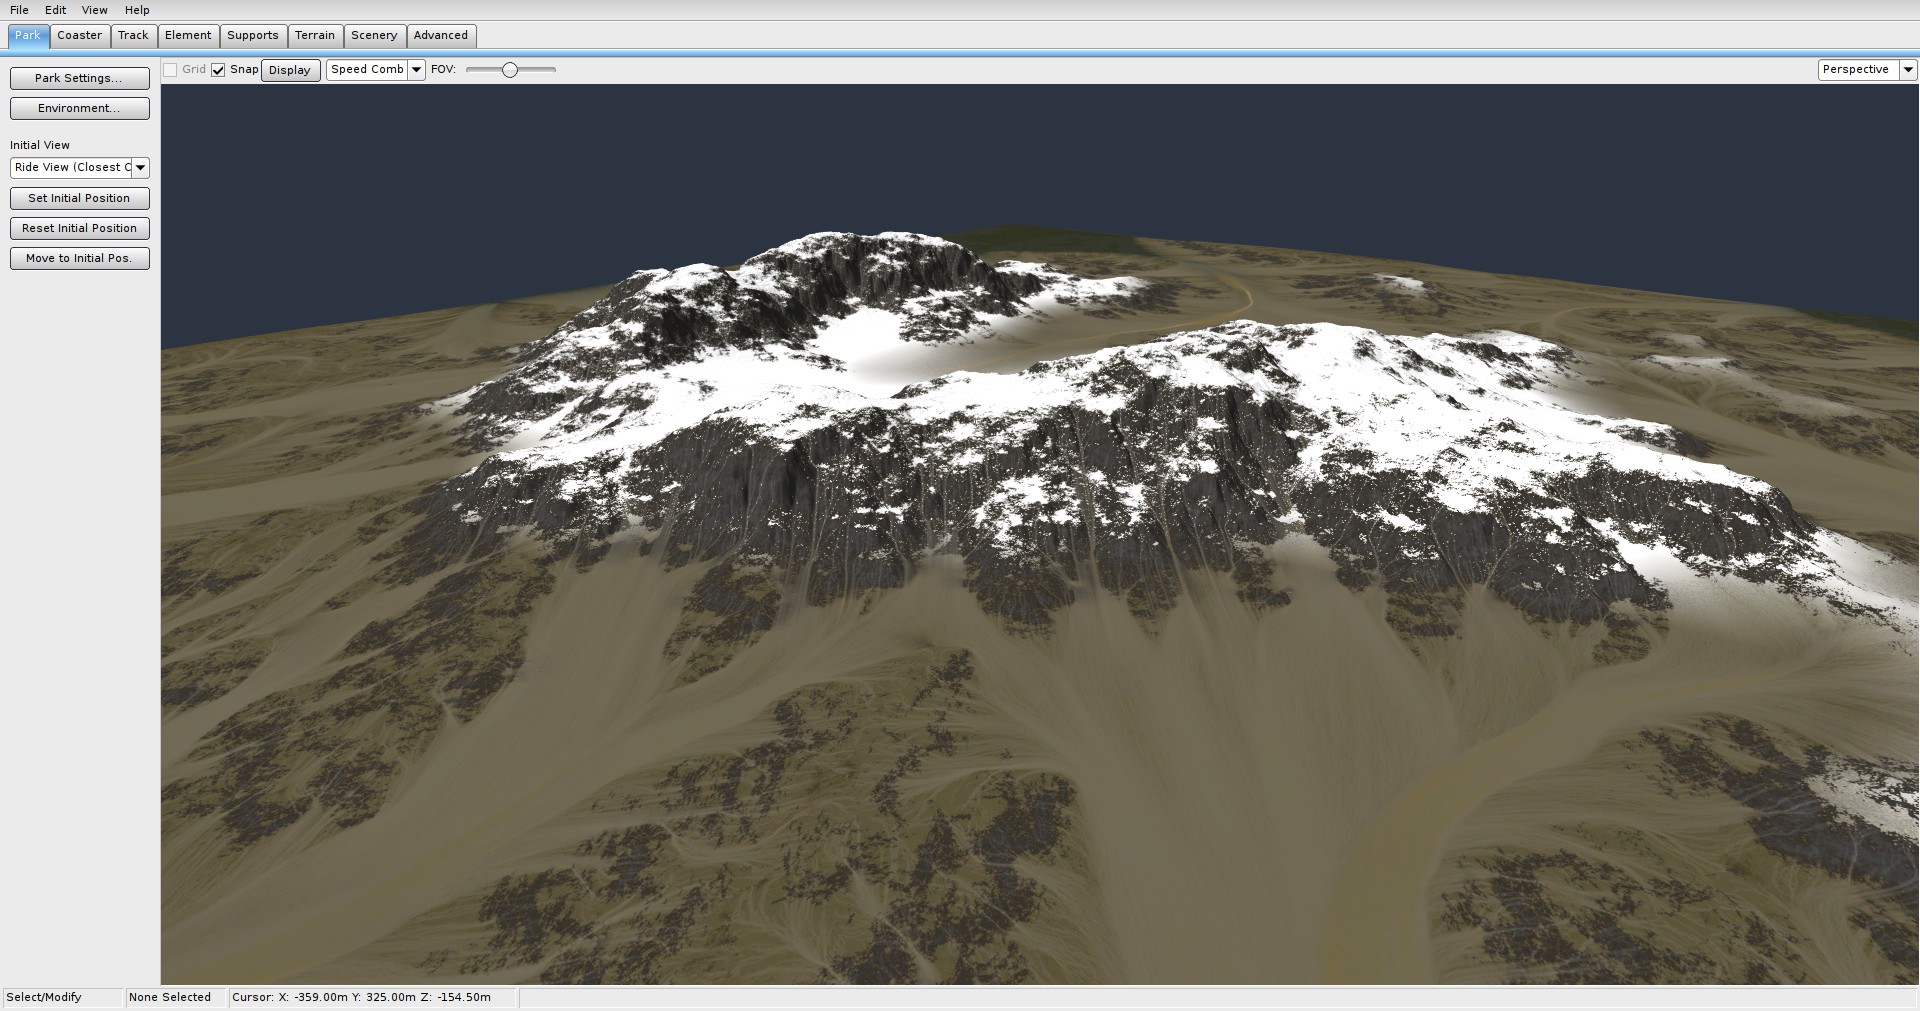Open Park Settings dialog

(x=79, y=78)
